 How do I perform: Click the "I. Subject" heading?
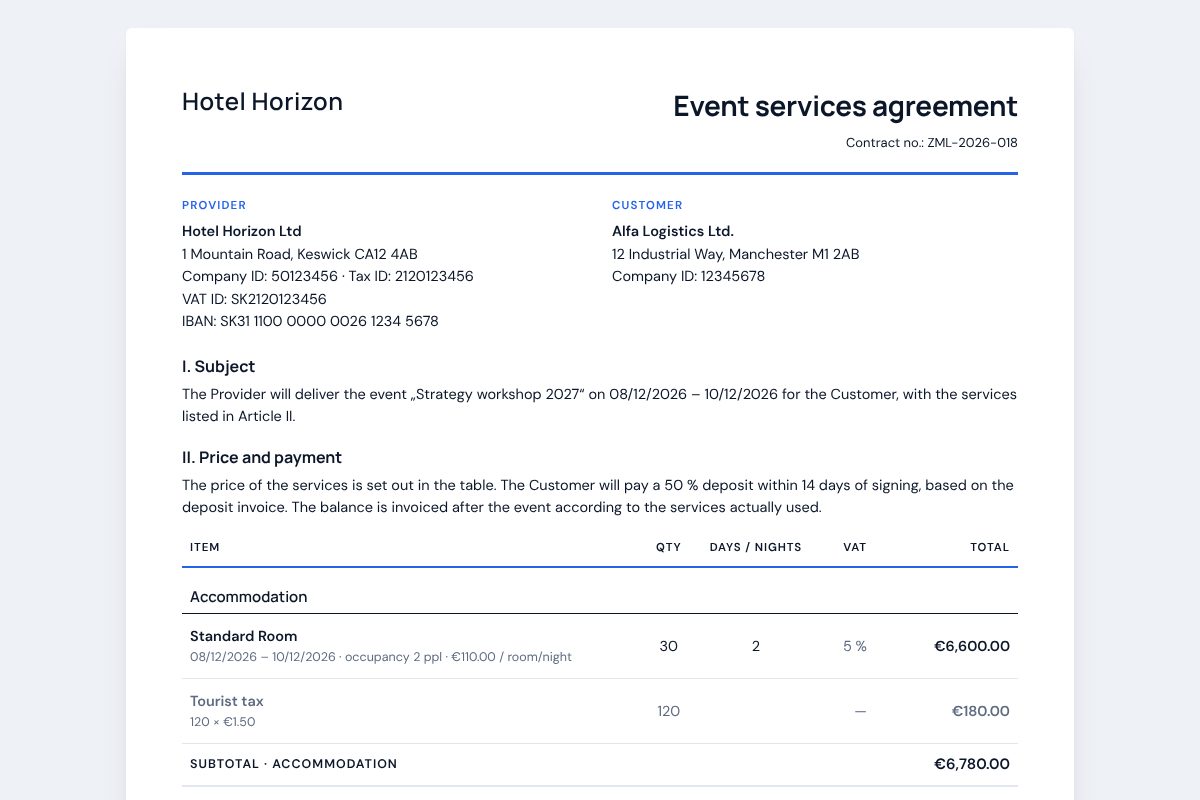coord(218,366)
